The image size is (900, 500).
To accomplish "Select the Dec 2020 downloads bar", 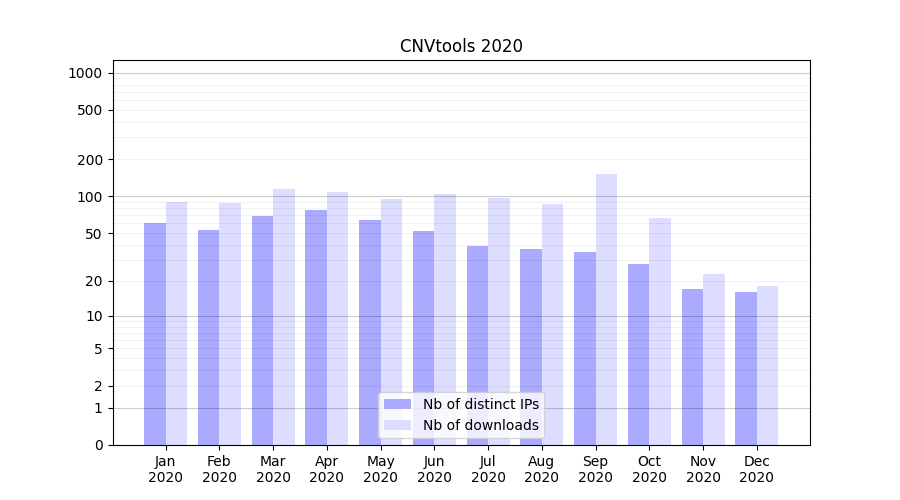I will click(767, 366).
